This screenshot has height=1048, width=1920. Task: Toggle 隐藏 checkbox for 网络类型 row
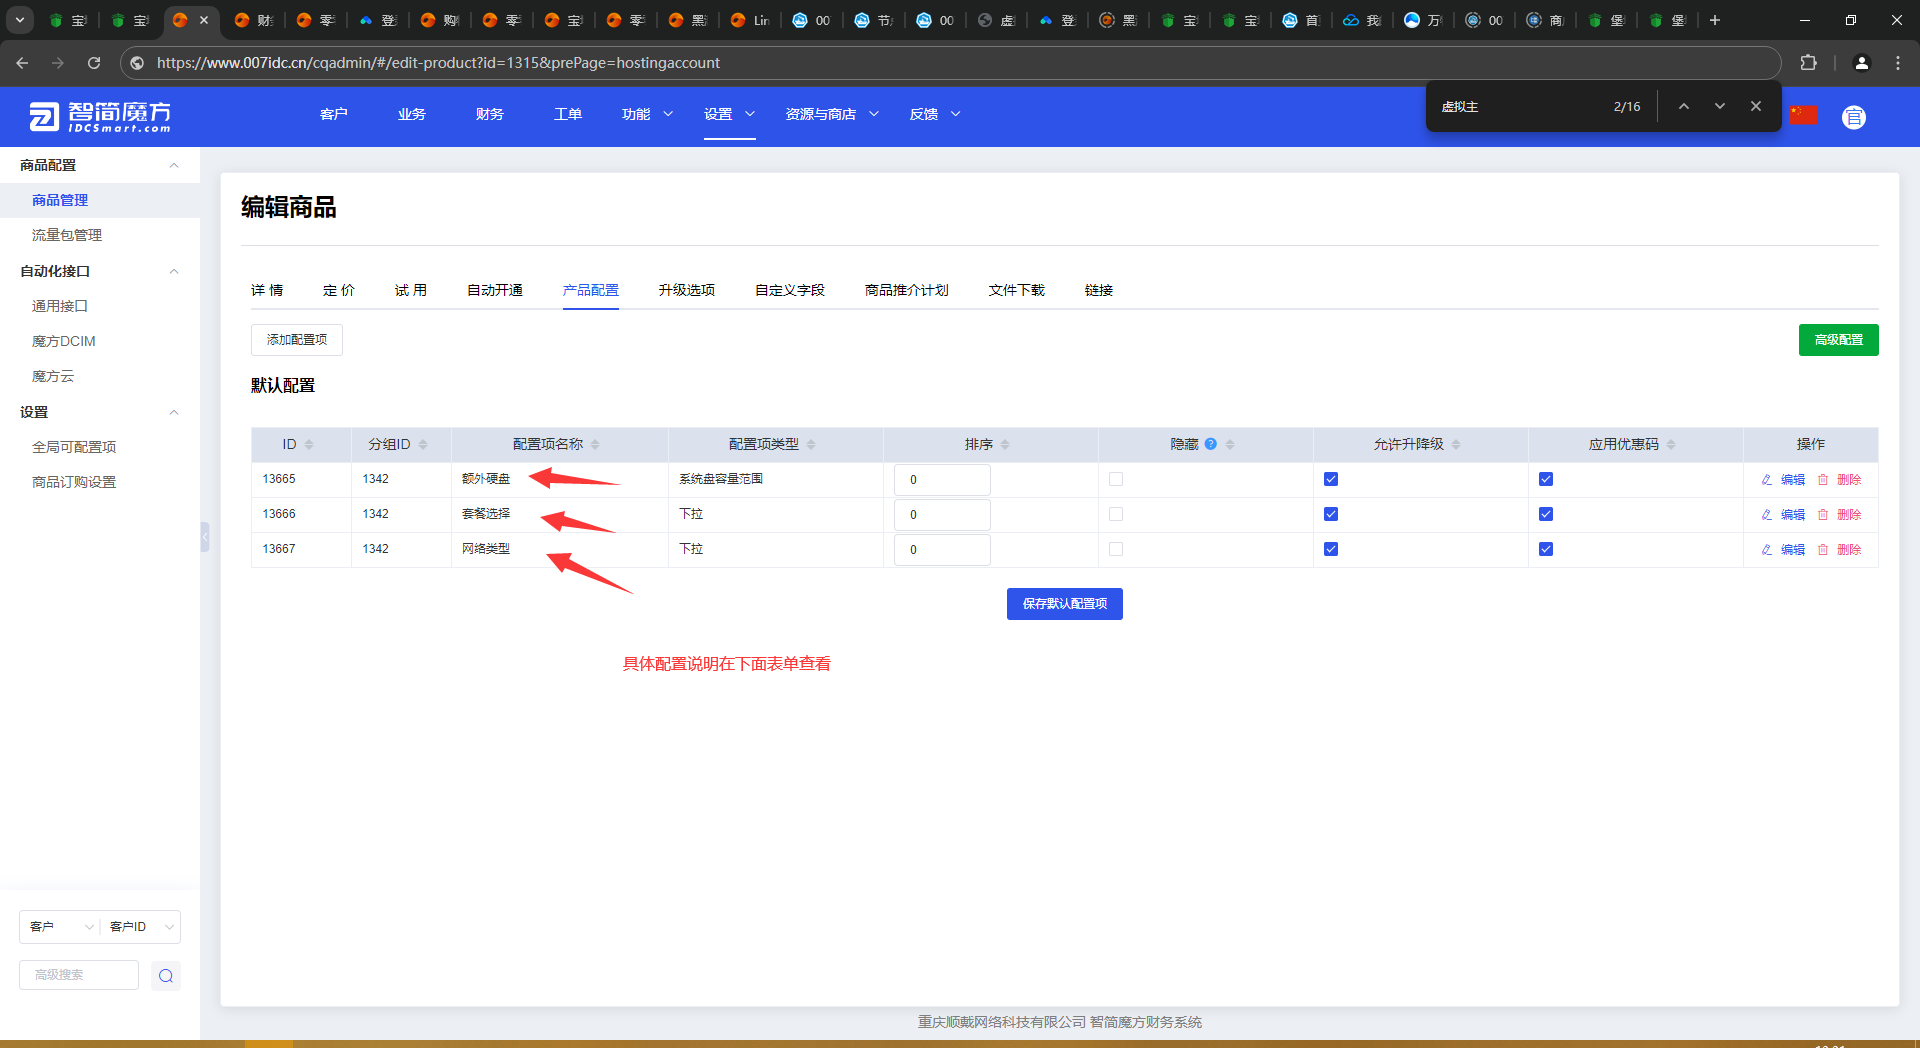(x=1116, y=550)
